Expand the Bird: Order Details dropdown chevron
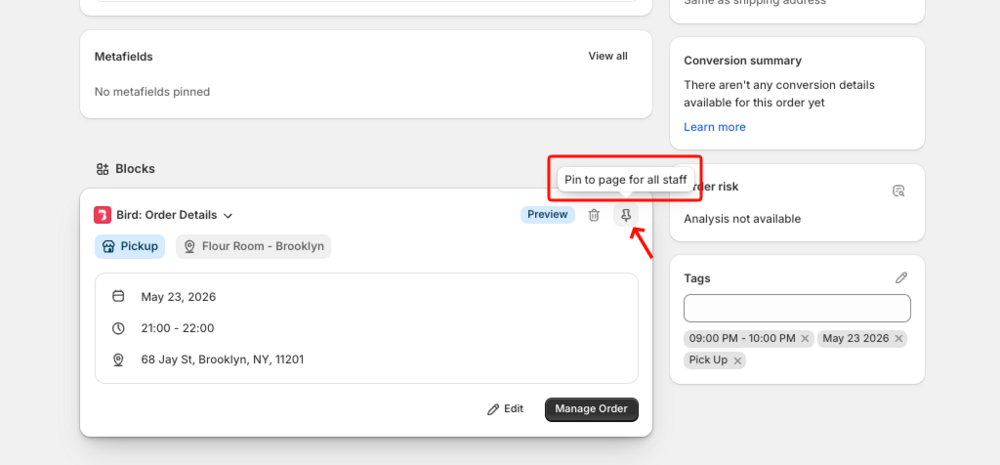Screen dimensions: 1000x465 [228, 216]
